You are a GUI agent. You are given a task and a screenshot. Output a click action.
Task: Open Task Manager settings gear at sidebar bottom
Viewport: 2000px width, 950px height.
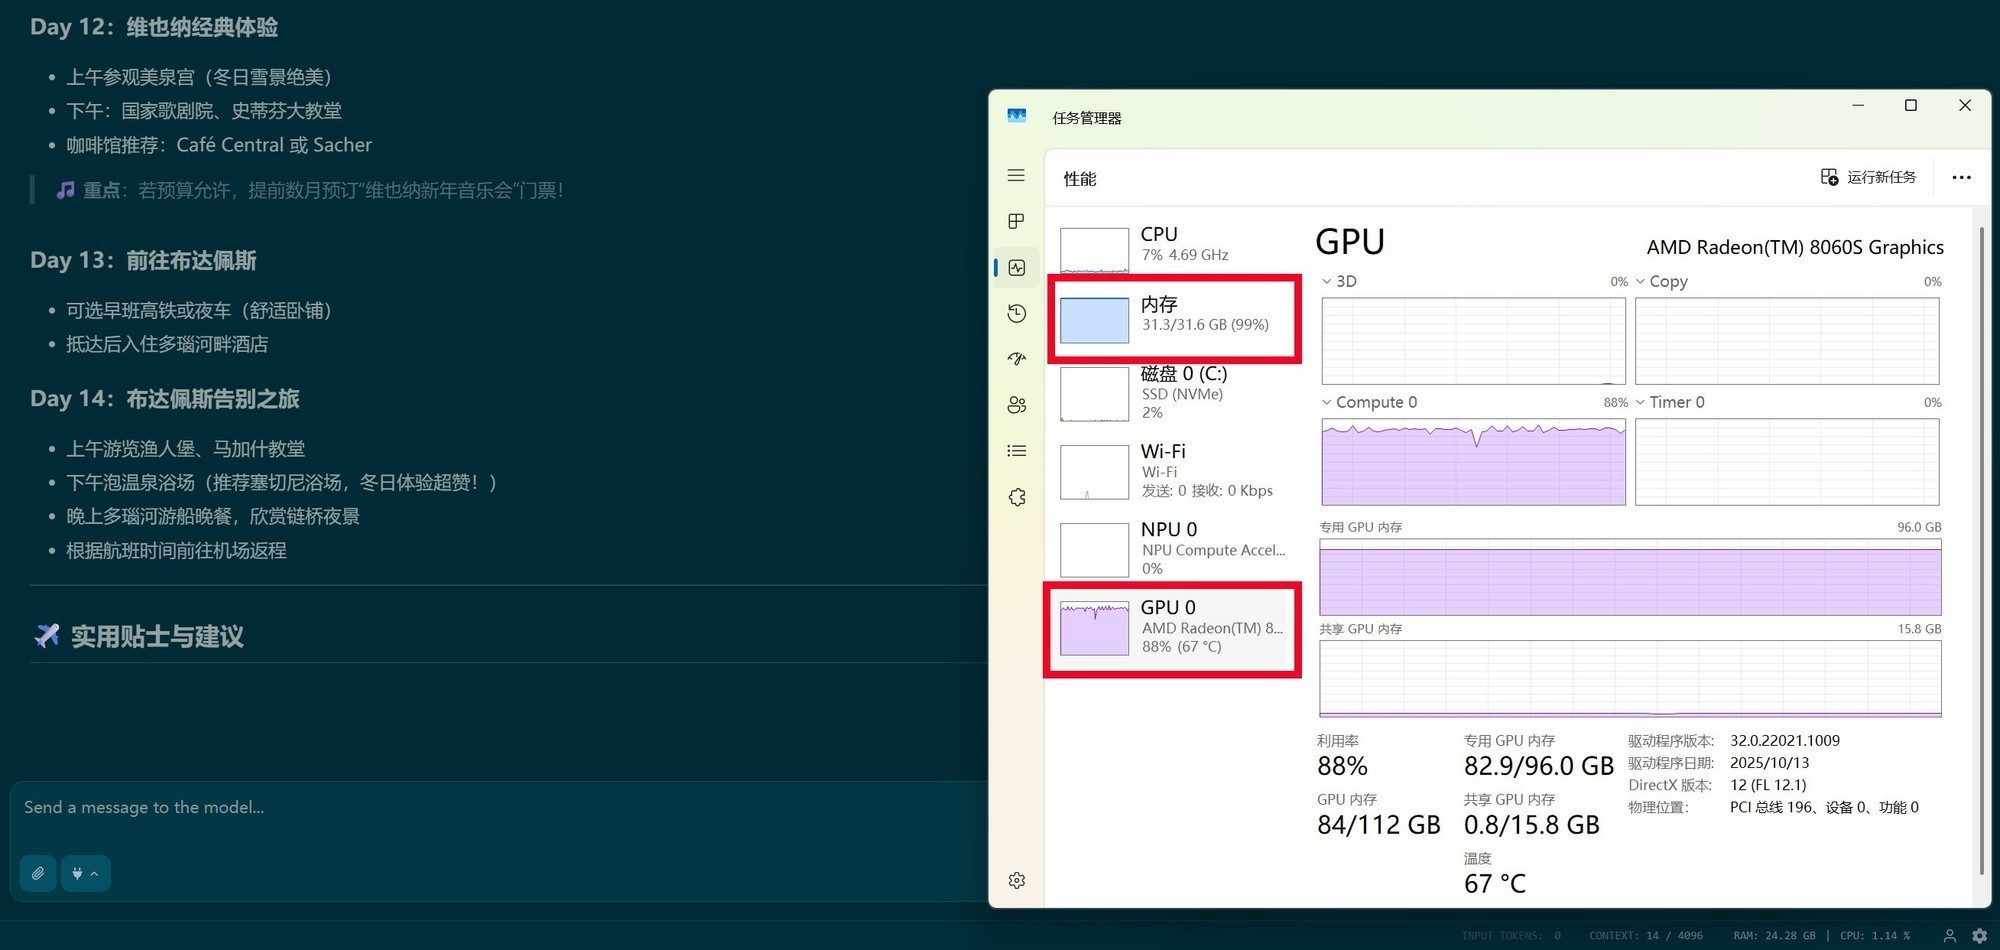(x=1016, y=880)
